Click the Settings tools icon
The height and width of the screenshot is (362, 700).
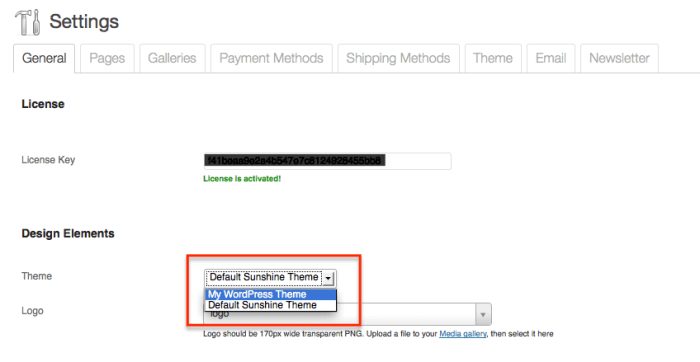(x=28, y=22)
